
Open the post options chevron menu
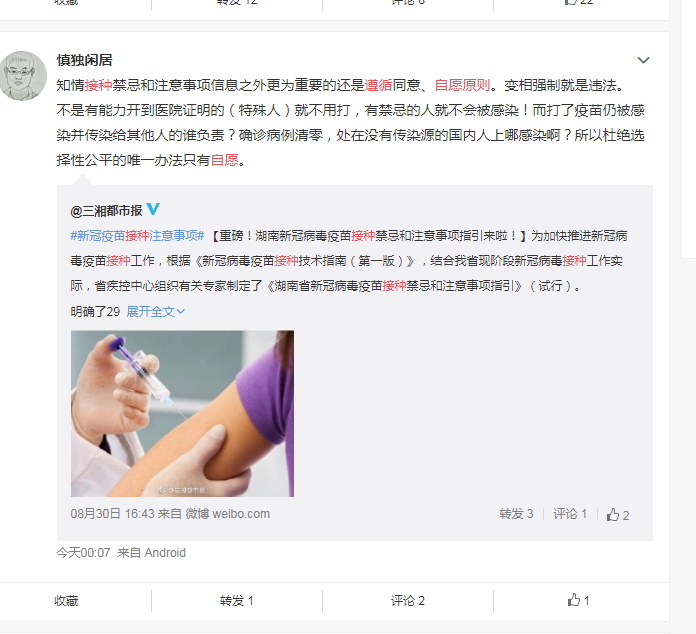click(643, 60)
